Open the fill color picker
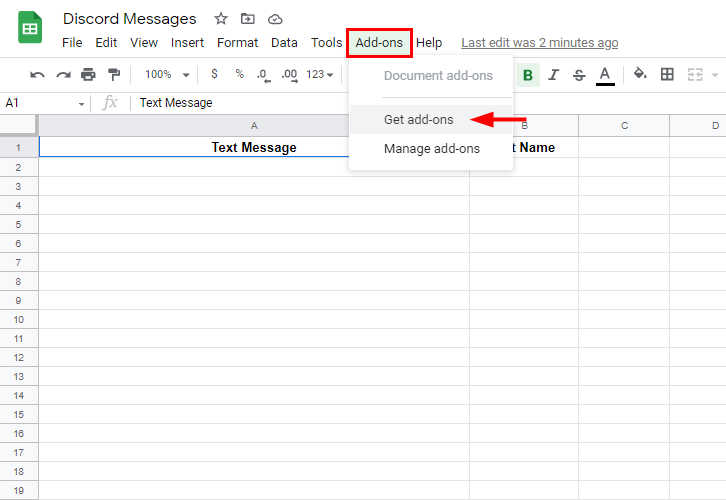726x500 pixels. [640, 74]
